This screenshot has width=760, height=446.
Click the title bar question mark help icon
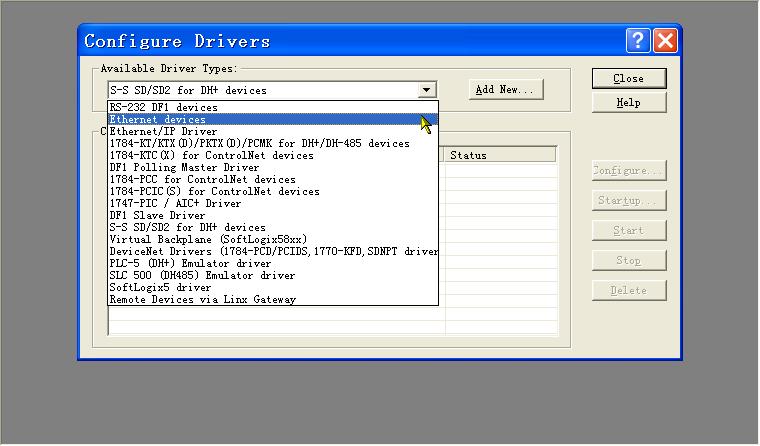click(x=638, y=40)
